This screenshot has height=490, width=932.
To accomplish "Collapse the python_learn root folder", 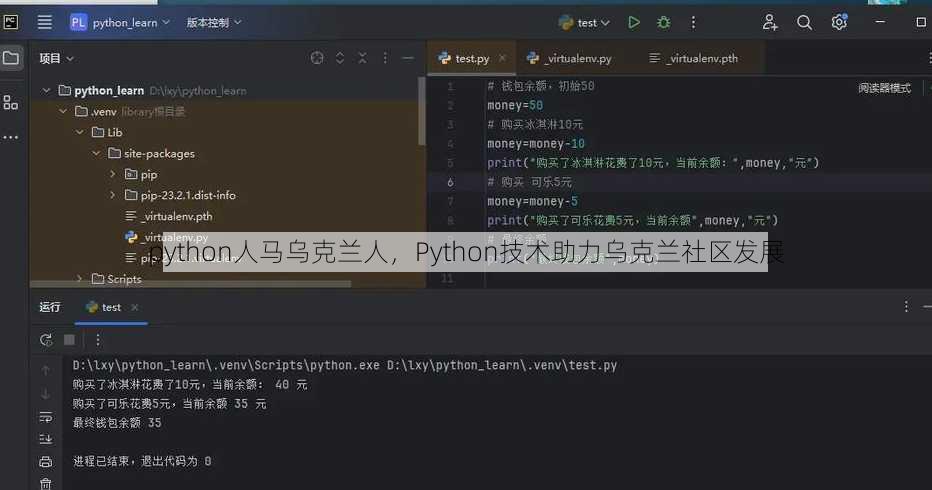I will pos(46,90).
